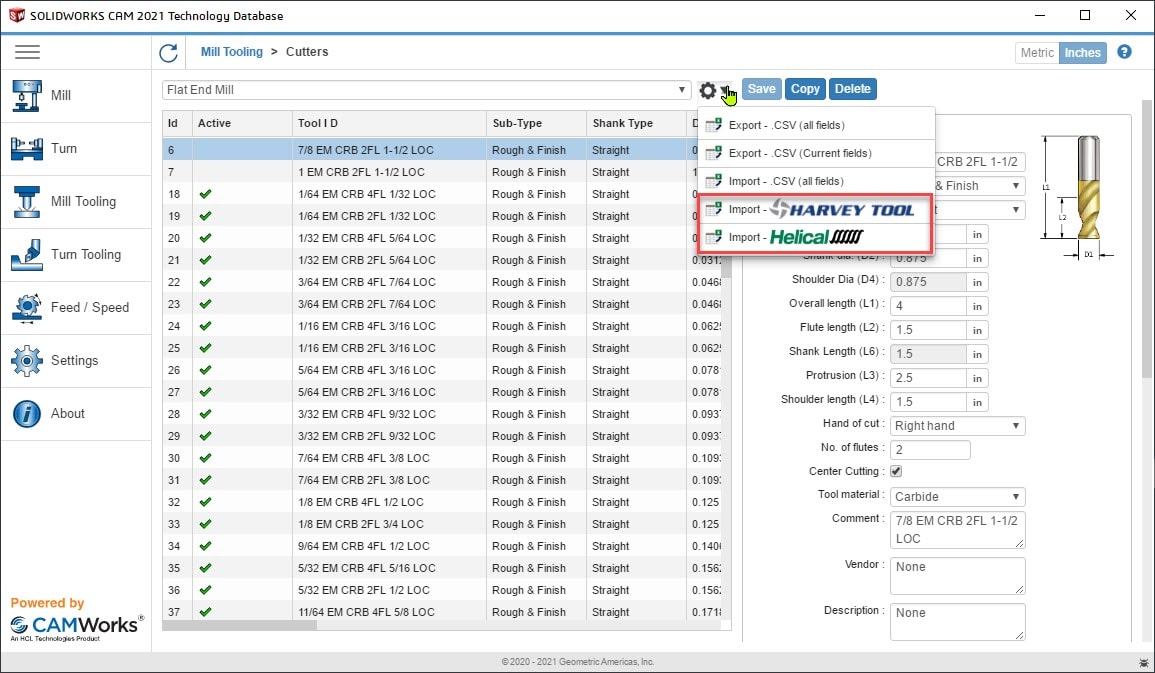This screenshot has height=673, width=1155.
Task: Open the Flat End Mill cutter type dropdown
Action: point(426,90)
